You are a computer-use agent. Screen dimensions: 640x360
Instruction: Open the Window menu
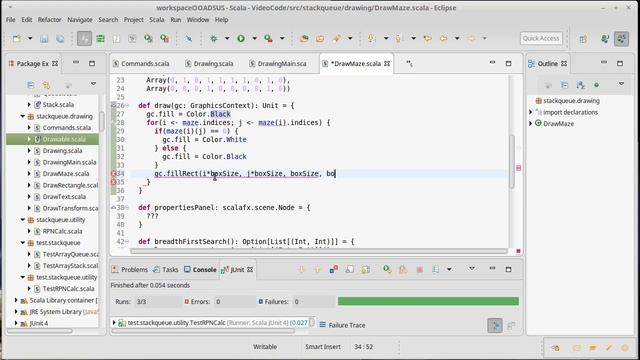tap(198, 20)
